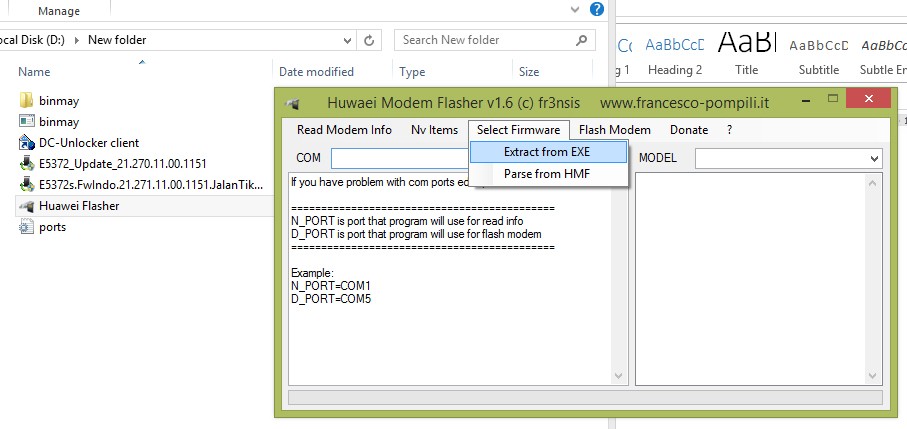Sort files by the Name column
This screenshot has width=907, height=429.
[x=34, y=72]
